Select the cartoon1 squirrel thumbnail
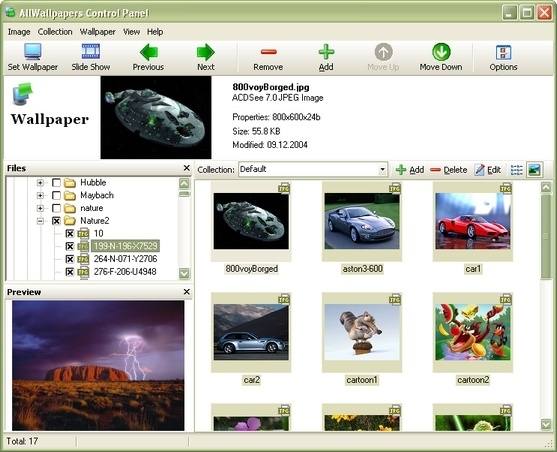Screen dimensions: 557x452 (362, 332)
